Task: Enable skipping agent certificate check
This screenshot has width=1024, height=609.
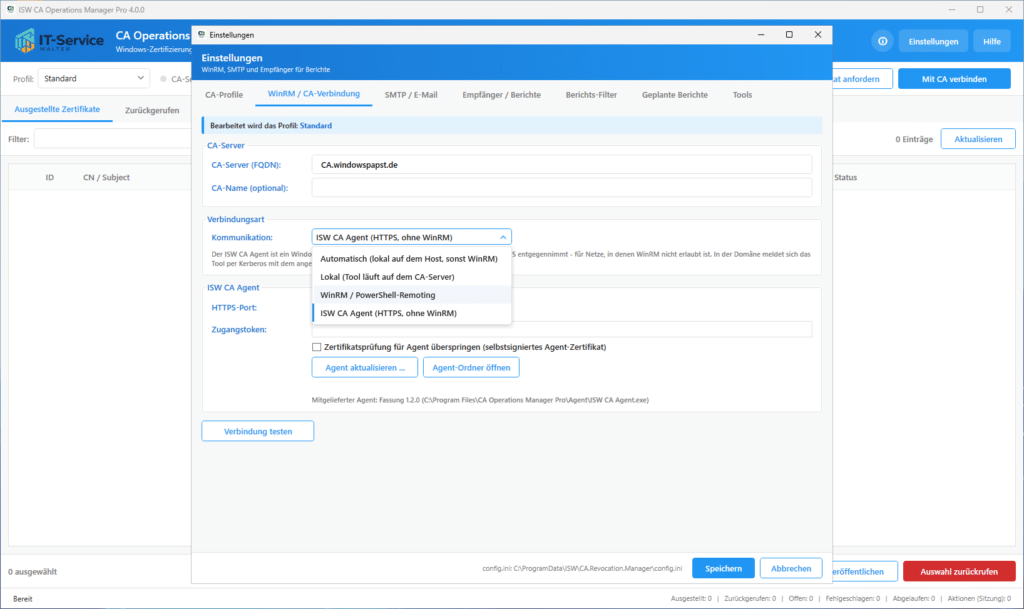Action: [x=317, y=347]
